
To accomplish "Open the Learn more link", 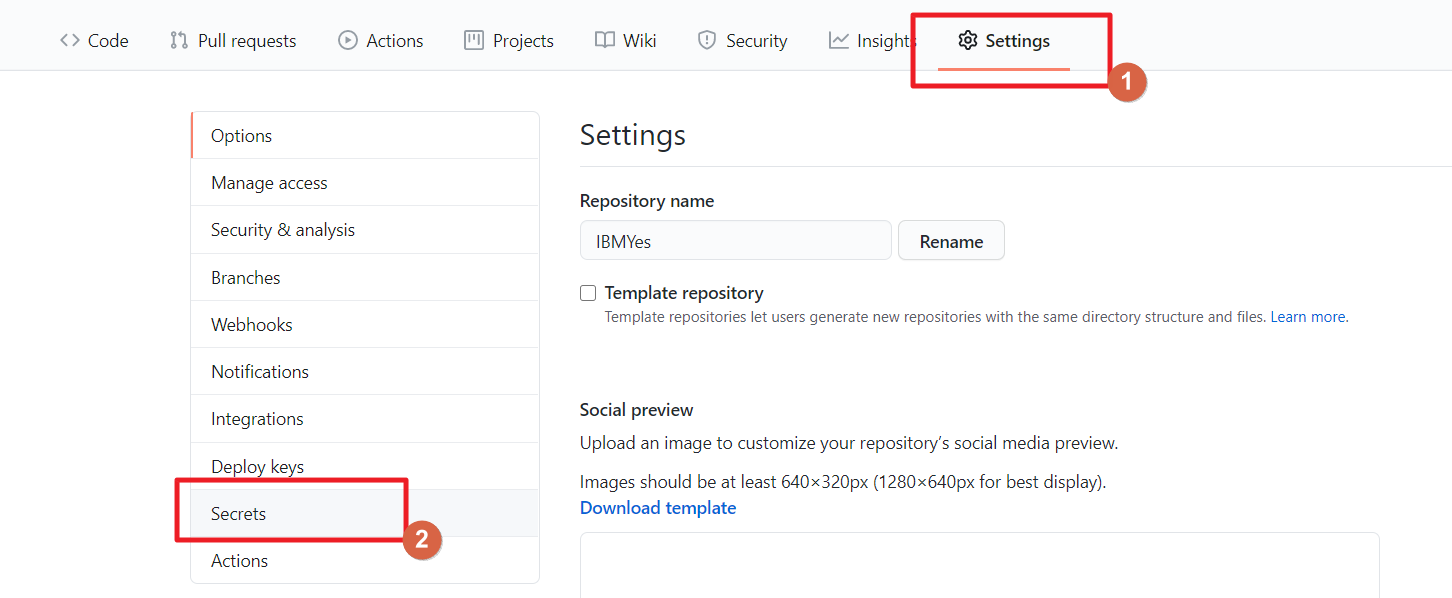I will 1308,317.
